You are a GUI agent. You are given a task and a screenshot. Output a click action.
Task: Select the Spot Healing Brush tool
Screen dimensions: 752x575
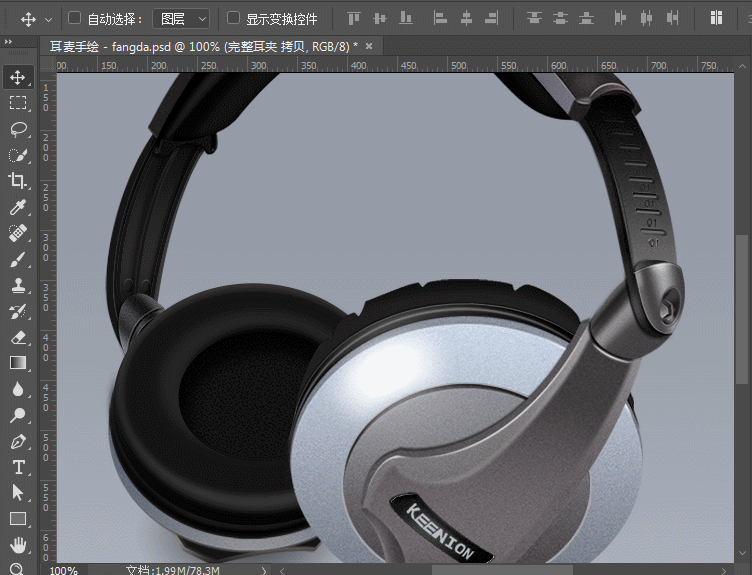pos(18,233)
